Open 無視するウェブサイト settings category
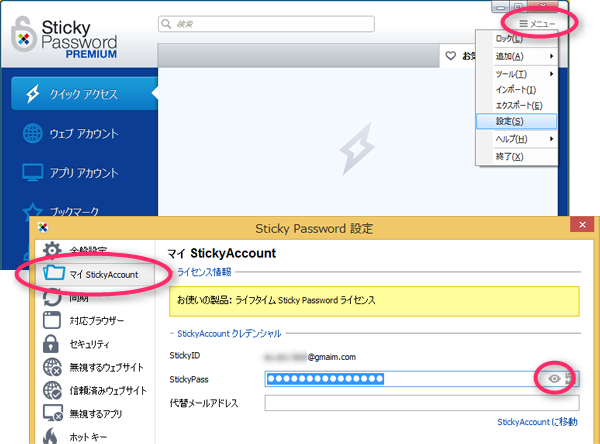Screen dimensions: 600x444 (93, 367)
